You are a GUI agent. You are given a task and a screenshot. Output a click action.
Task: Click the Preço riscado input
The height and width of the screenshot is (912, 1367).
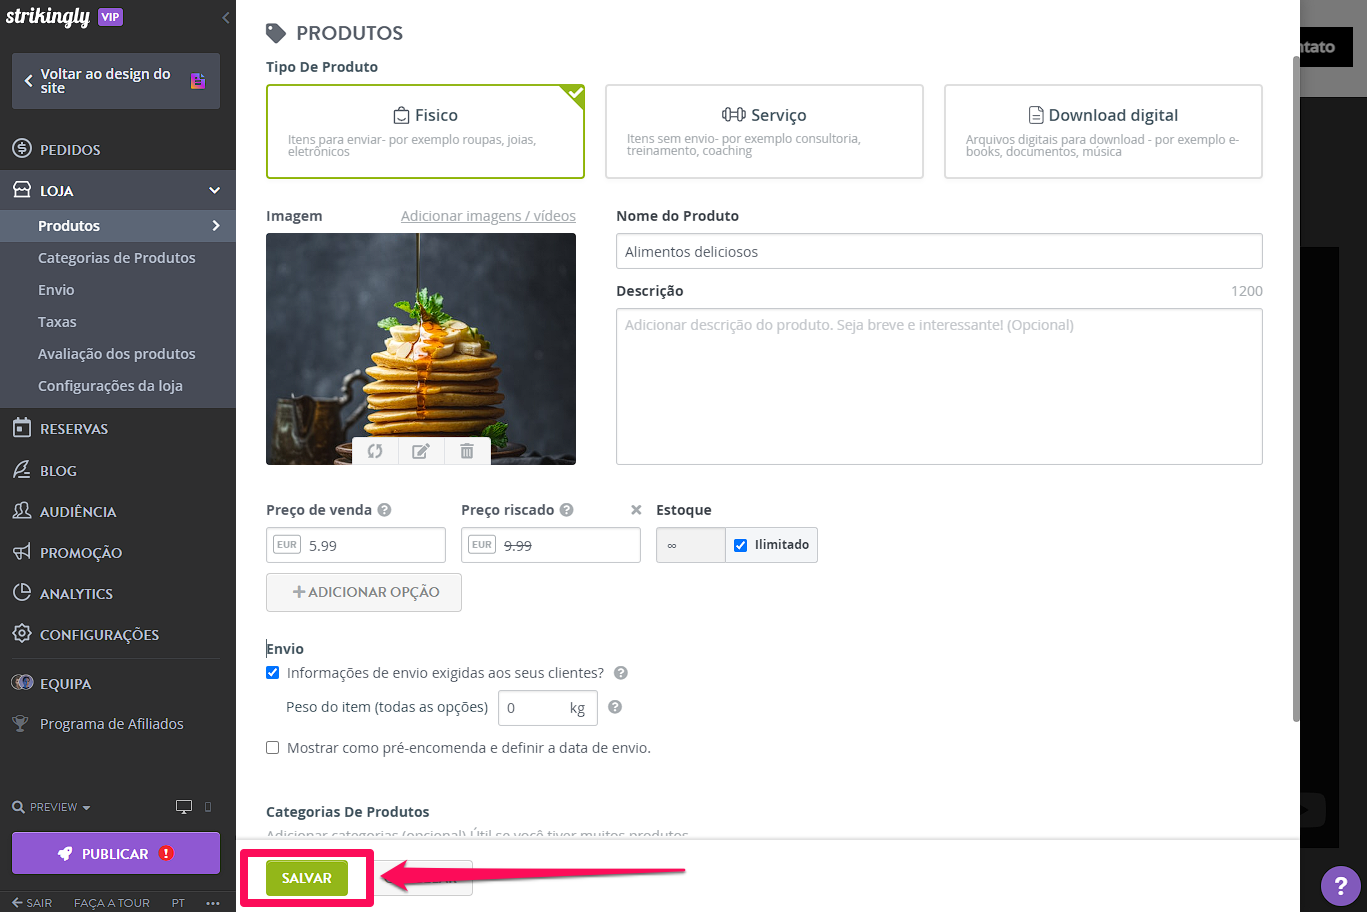pyautogui.click(x=551, y=545)
